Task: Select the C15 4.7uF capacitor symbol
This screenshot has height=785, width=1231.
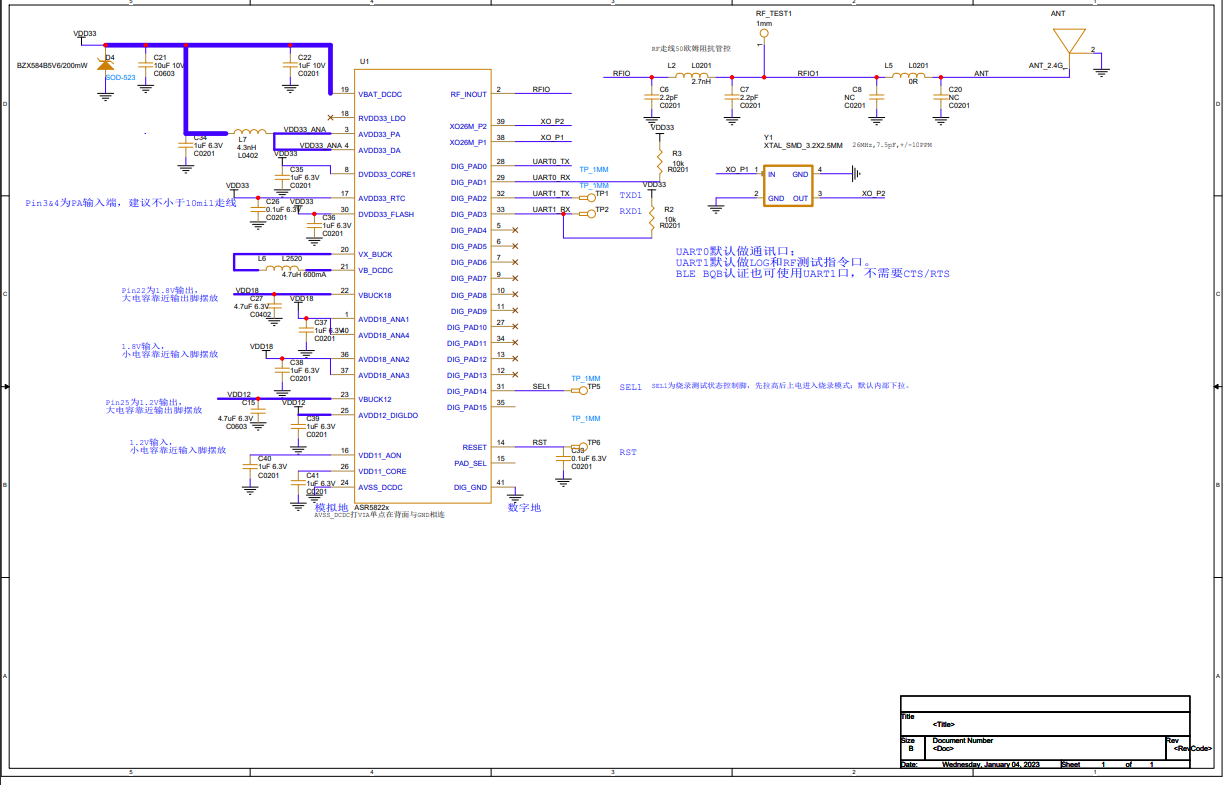Action: (258, 411)
